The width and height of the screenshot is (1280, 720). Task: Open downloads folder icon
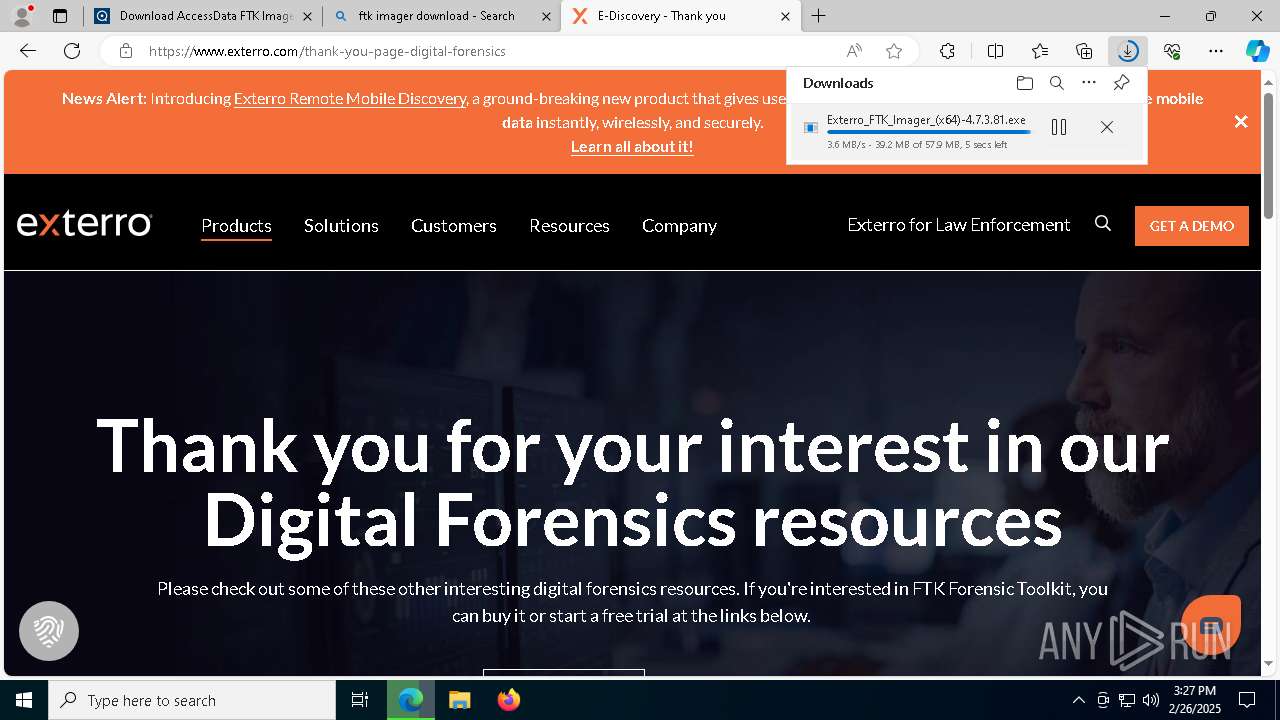(x=1024, y=83)
